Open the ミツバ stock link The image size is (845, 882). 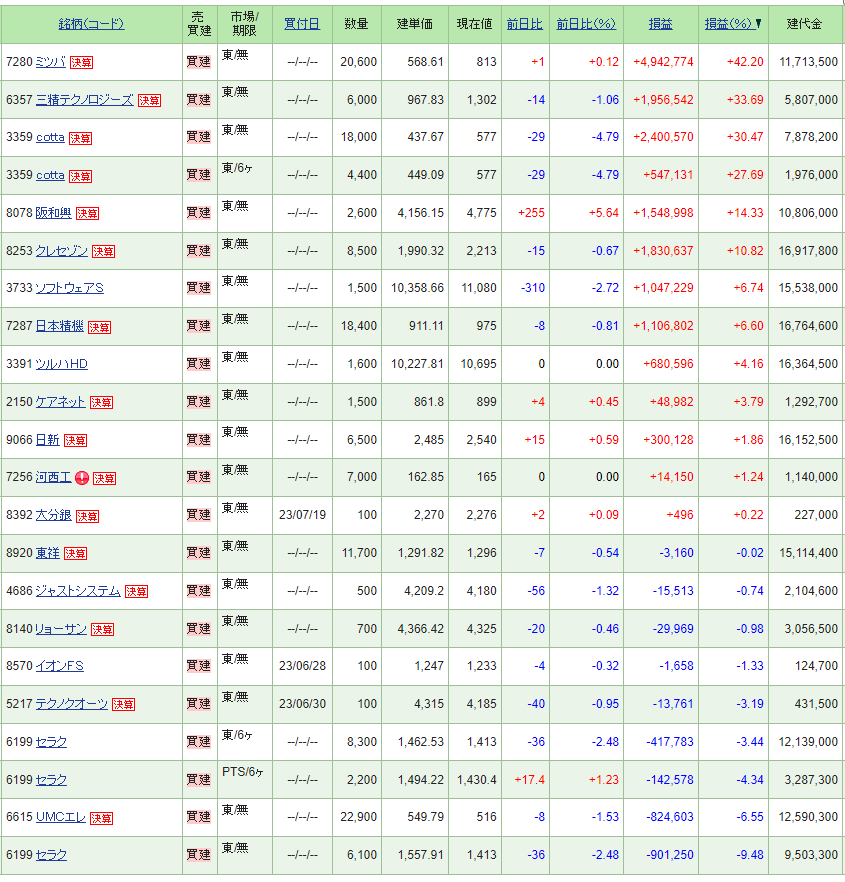51,62
